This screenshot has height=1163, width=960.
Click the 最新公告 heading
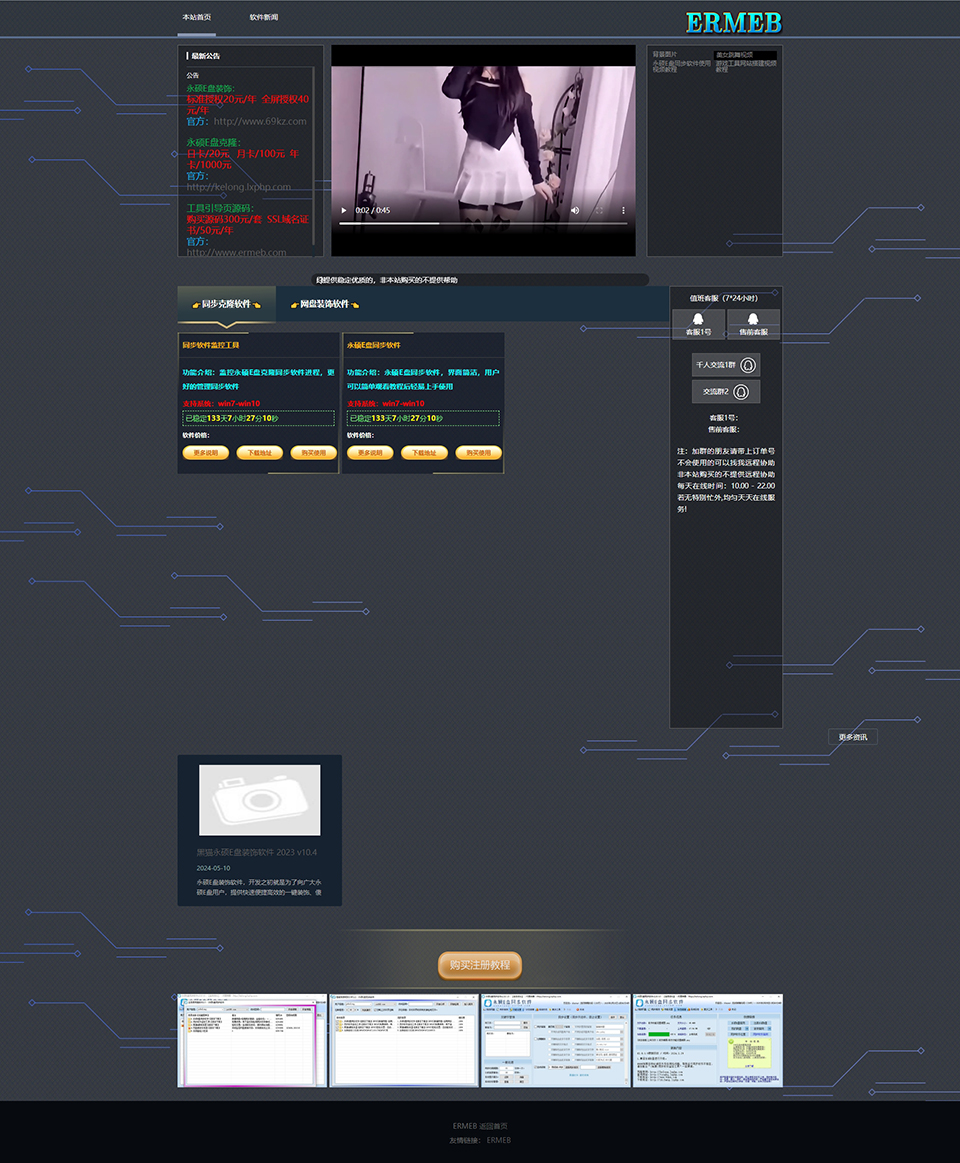tap(206, 56)
